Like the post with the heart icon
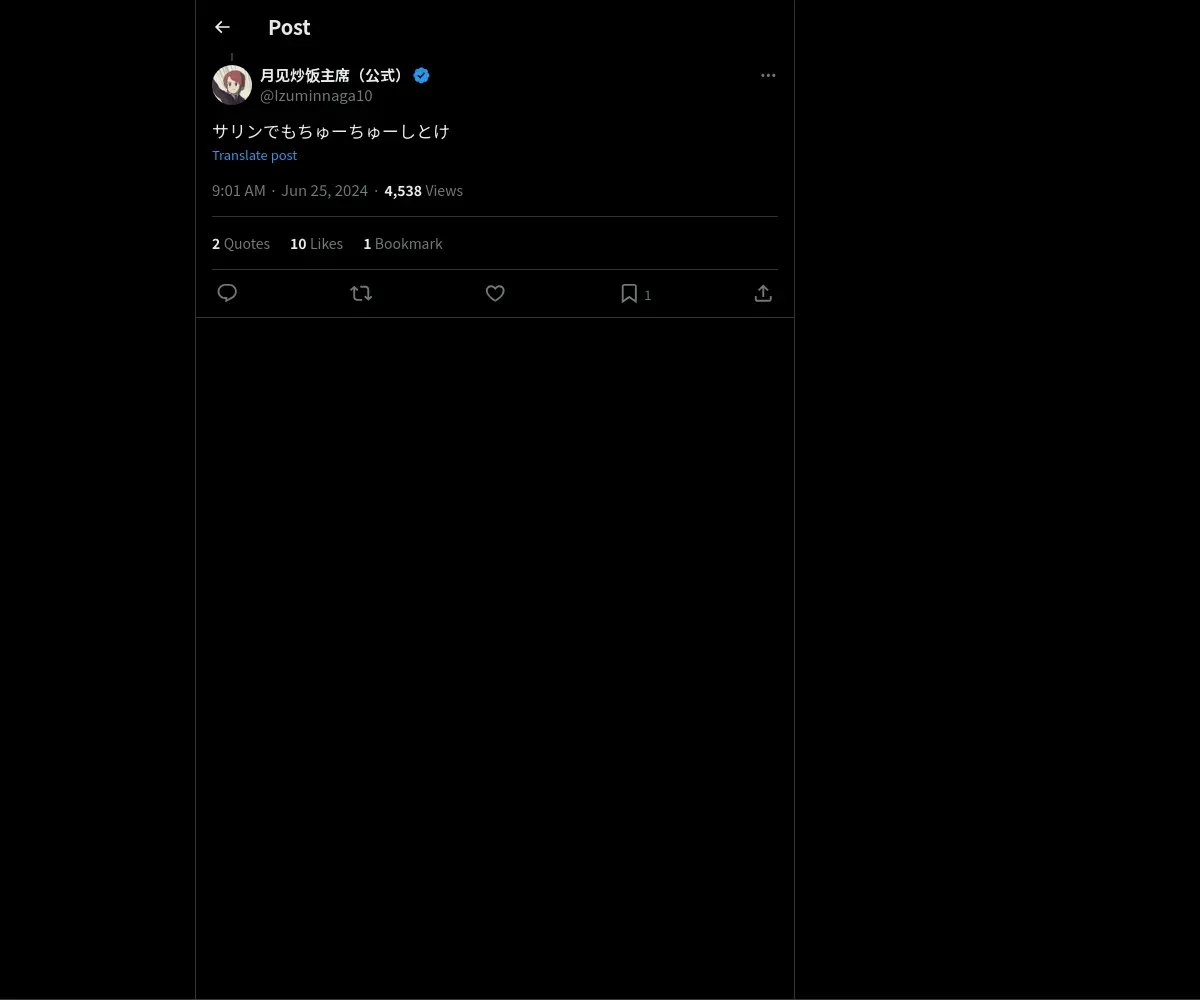This screenshot has width=1200, height=1000. (495, 293)
